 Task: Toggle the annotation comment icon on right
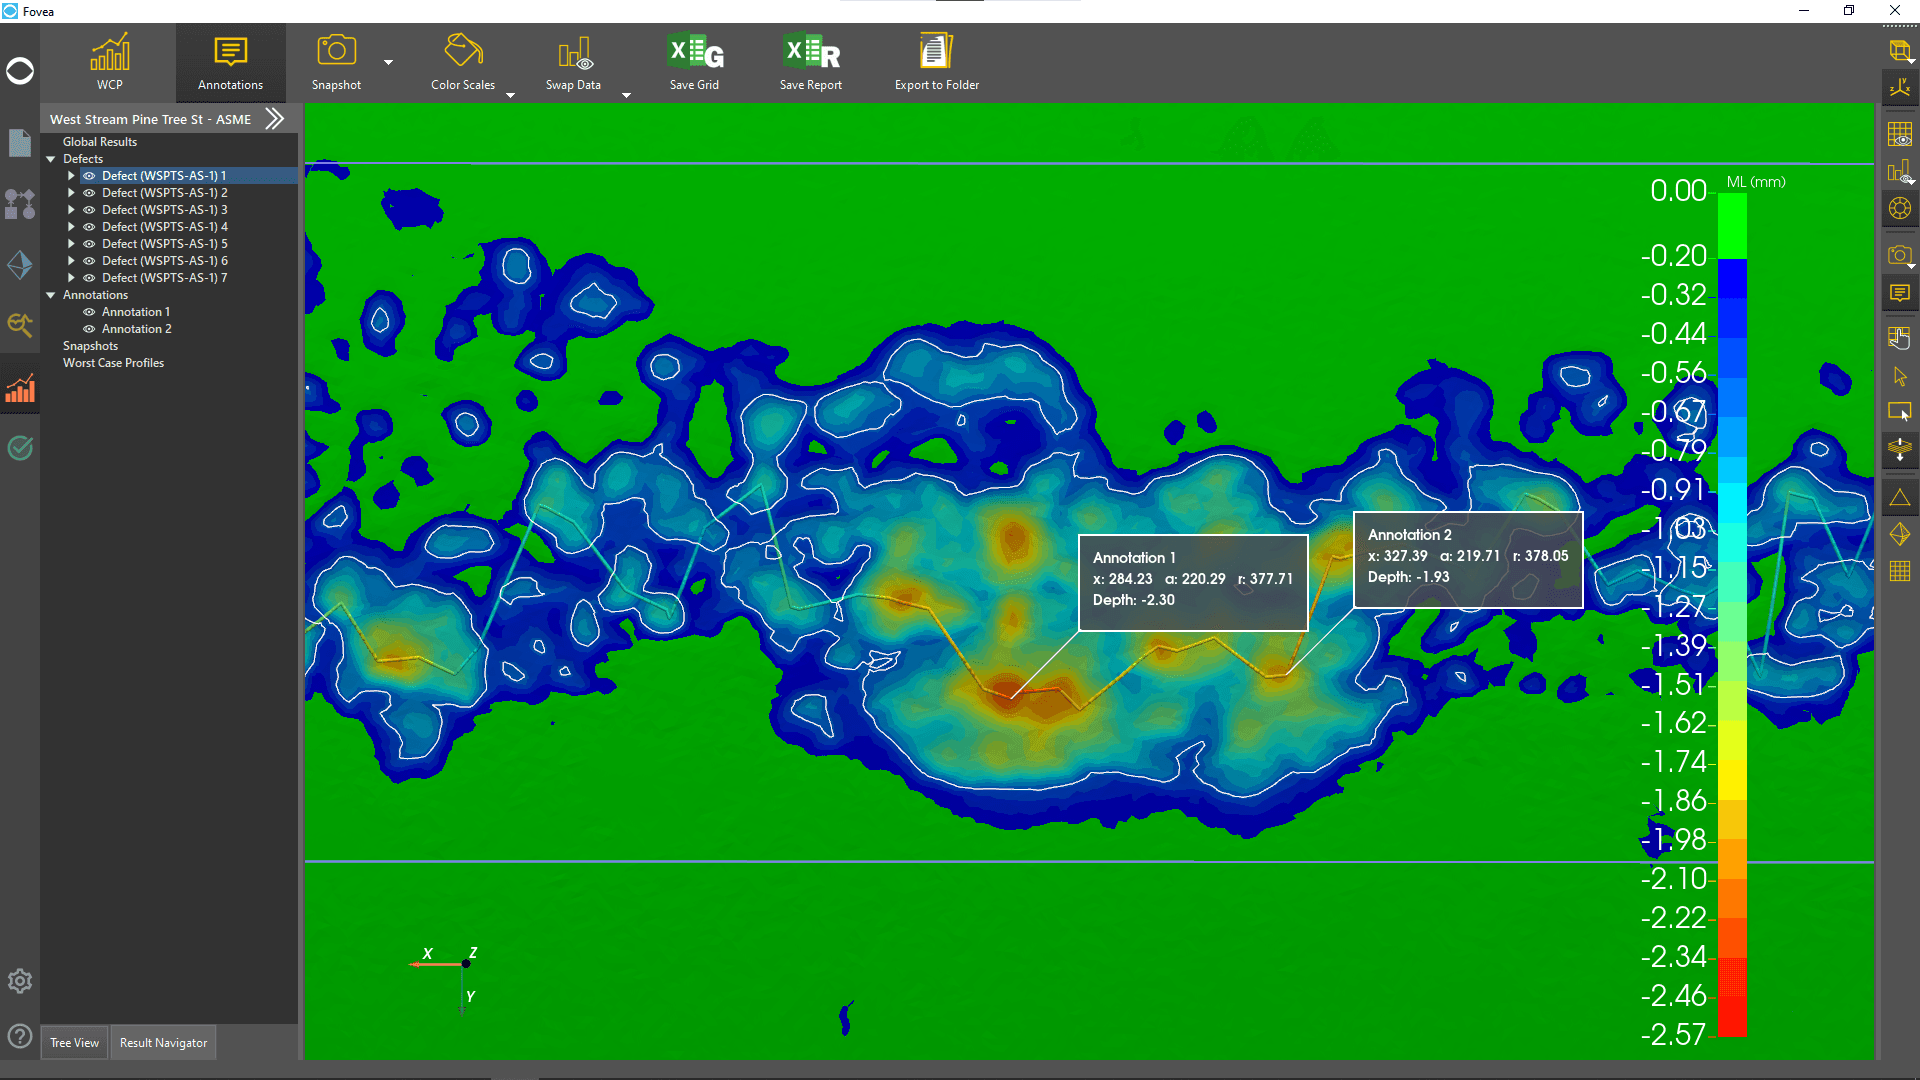pos(1900,293)
